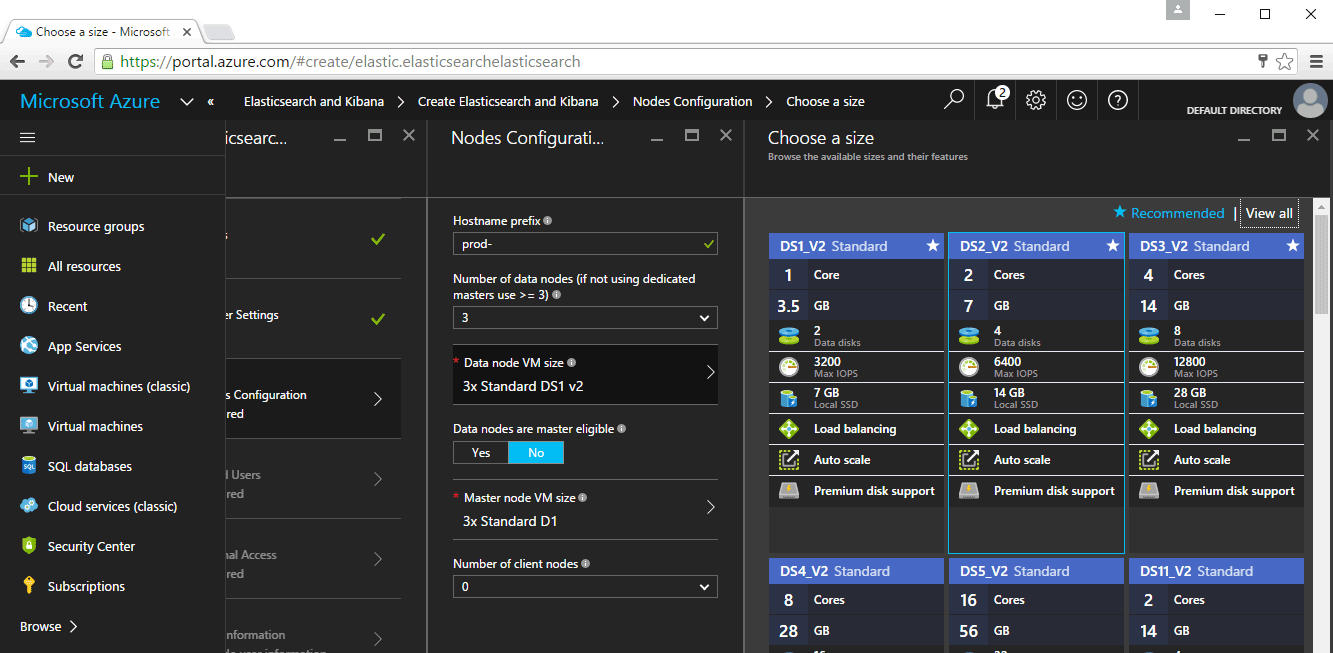The width and height of the screenshot is (1333, 653).
Task: Keep master eligibility set to No
Action: tap(536, 452)
